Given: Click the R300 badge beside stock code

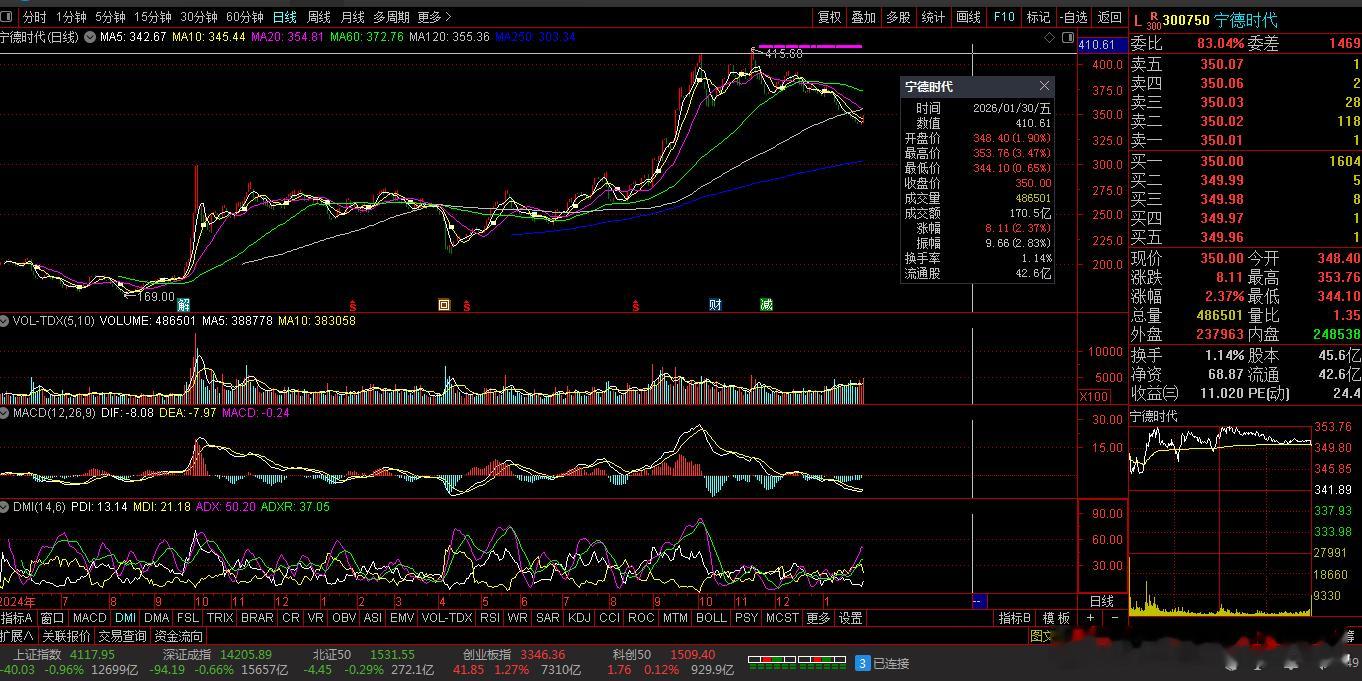Looking at the screenshot, I should pos(1153,20).
